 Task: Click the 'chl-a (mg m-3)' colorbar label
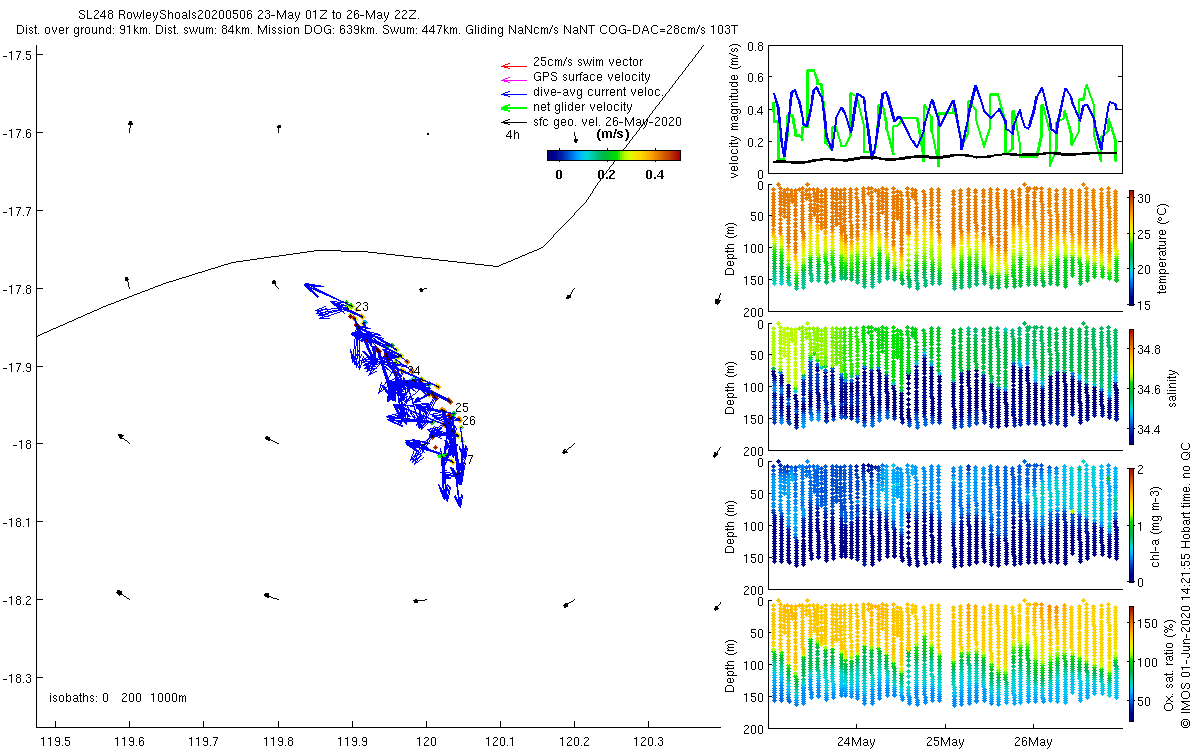(1154, 525)
